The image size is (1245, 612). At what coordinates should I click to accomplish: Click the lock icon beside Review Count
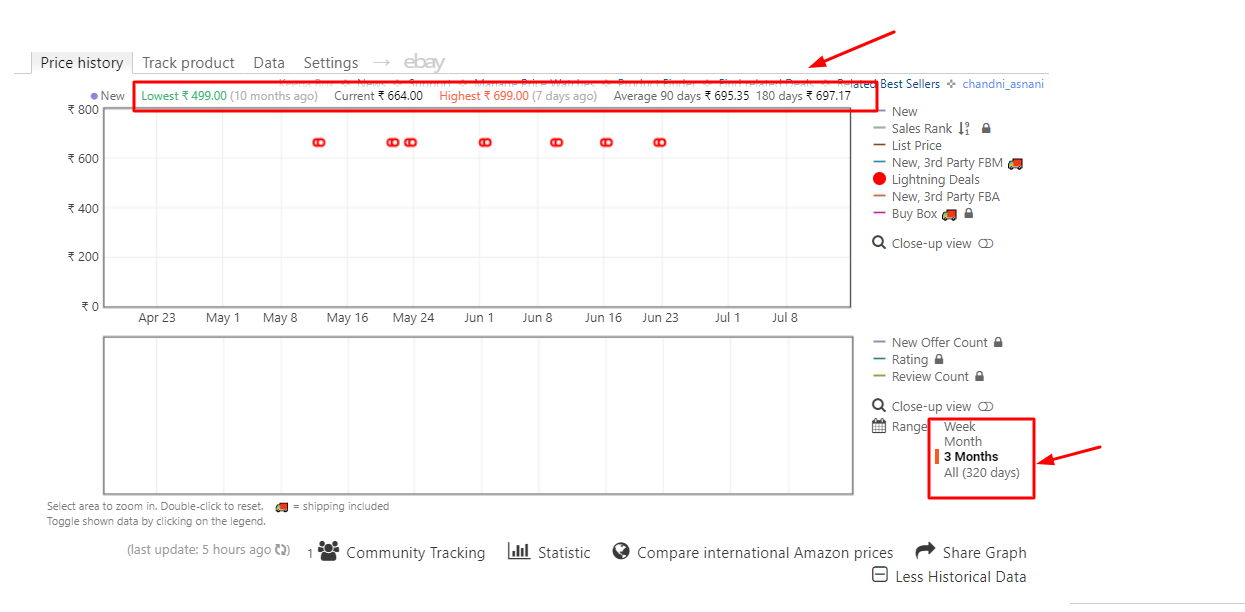point(979,377)
